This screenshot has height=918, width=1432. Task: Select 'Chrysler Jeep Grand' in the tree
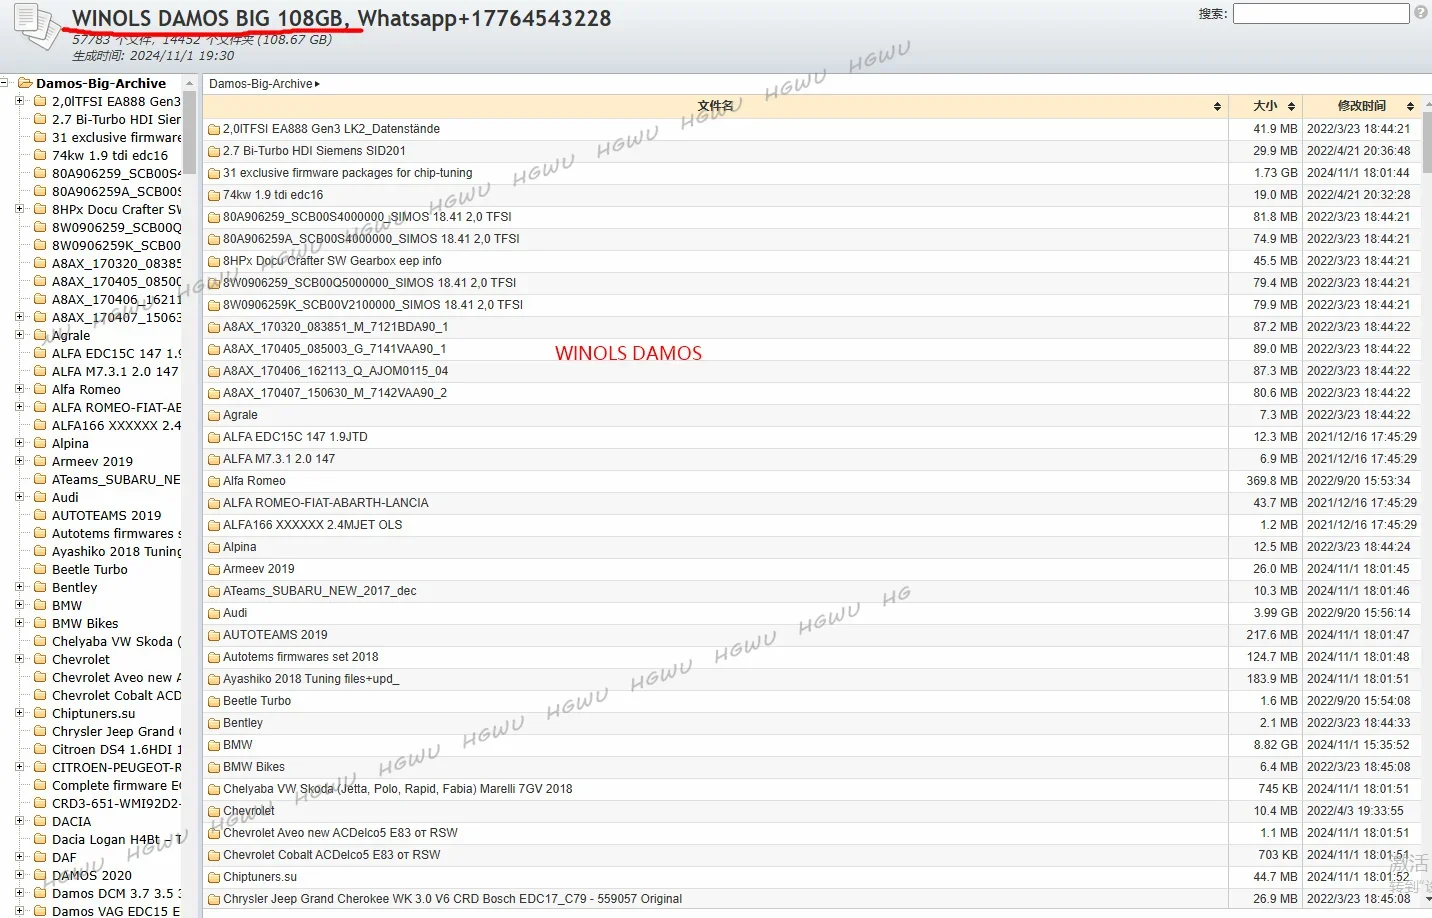117,731
